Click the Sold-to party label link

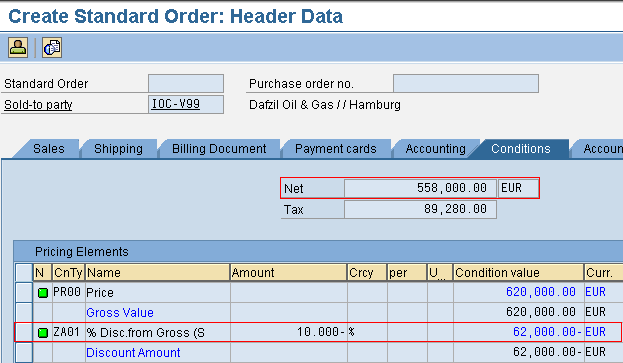(x=38, y=105)
